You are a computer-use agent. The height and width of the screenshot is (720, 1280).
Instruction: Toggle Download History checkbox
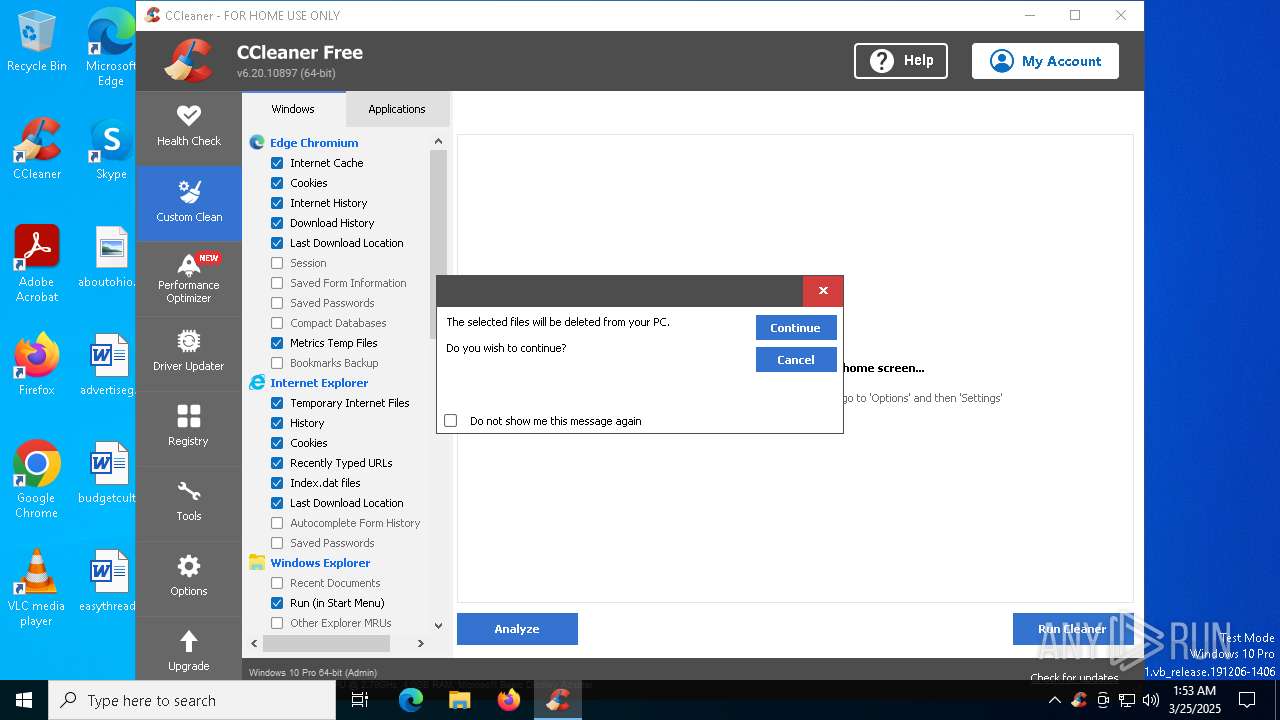[277, 223]
